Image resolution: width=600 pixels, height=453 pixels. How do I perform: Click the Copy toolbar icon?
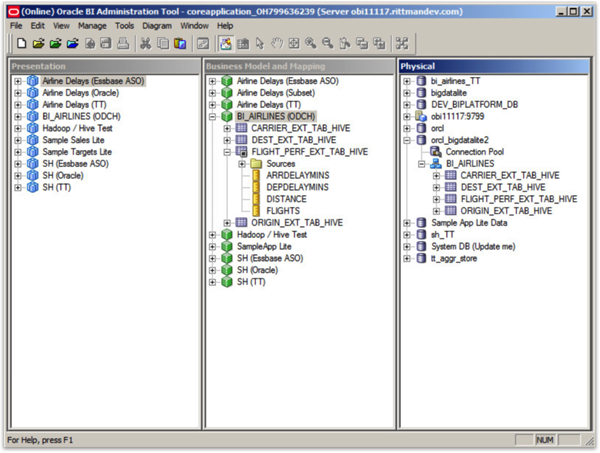pyautogui.click(x=163, y=44)
